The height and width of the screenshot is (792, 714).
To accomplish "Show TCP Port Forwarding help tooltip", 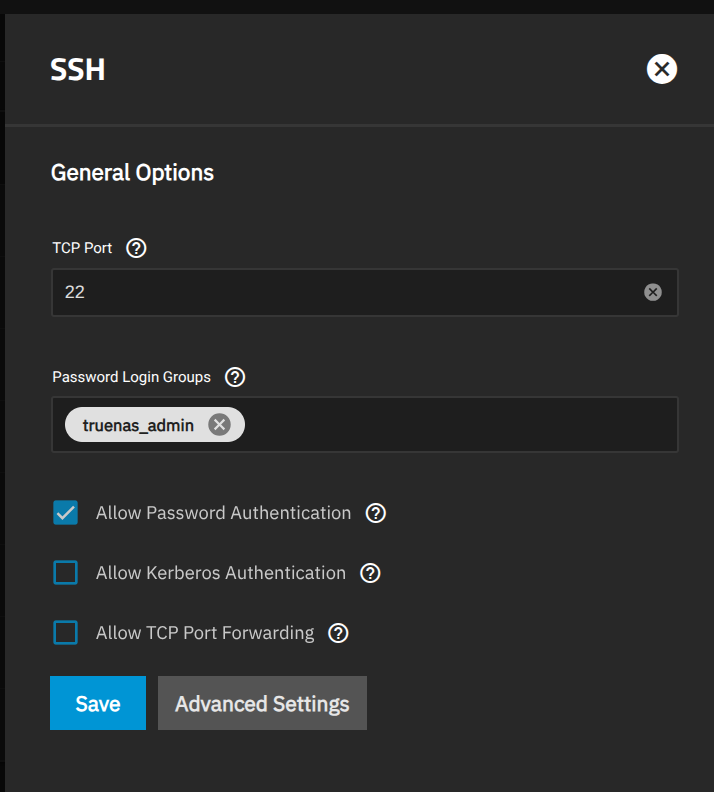I will [338, 633].
